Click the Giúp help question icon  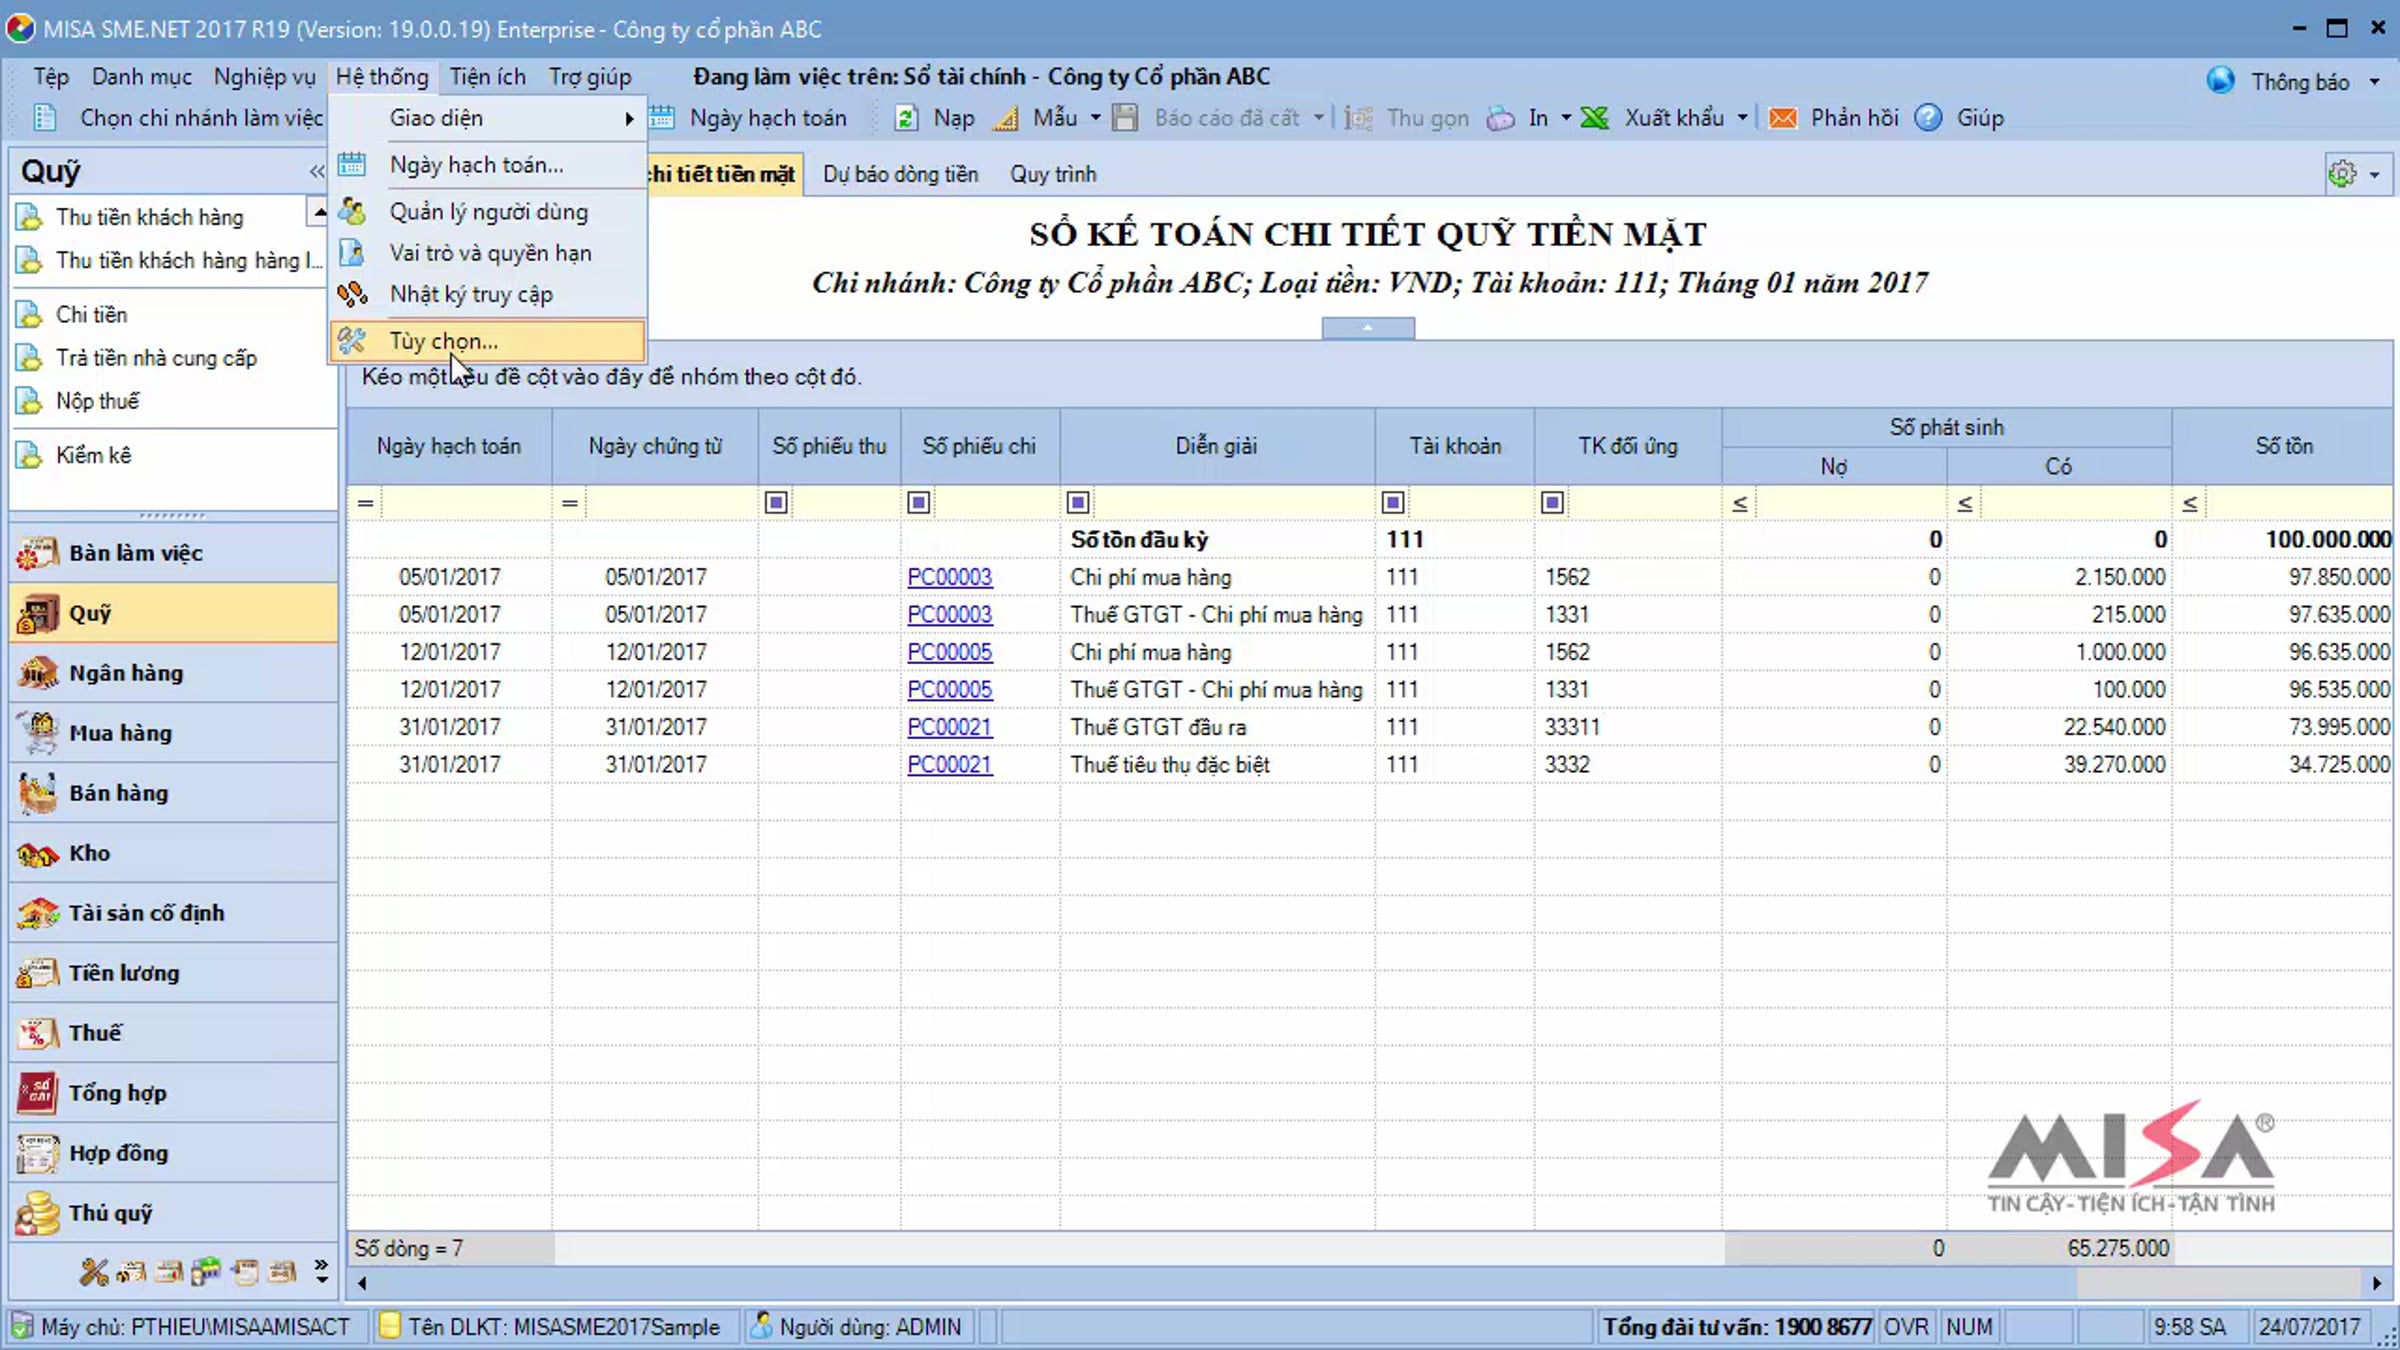[x=1928, y=118]
